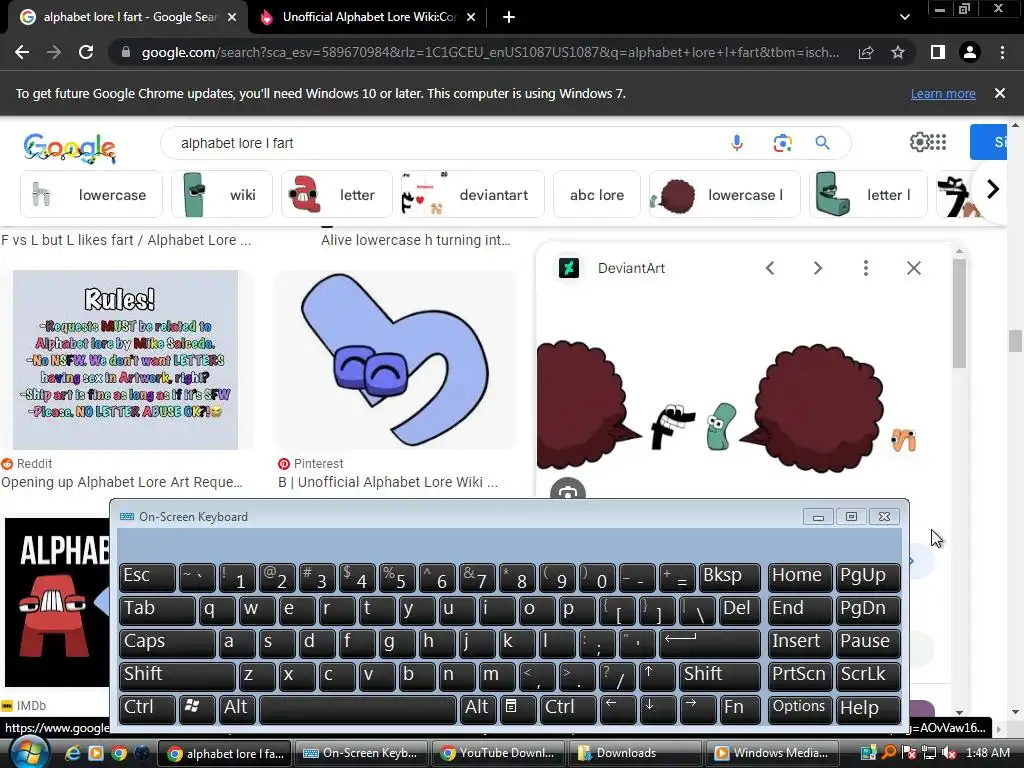Select the letter l filter chip
The image size is (1024, 768).
pyautogui.click(x=868, y=195)
